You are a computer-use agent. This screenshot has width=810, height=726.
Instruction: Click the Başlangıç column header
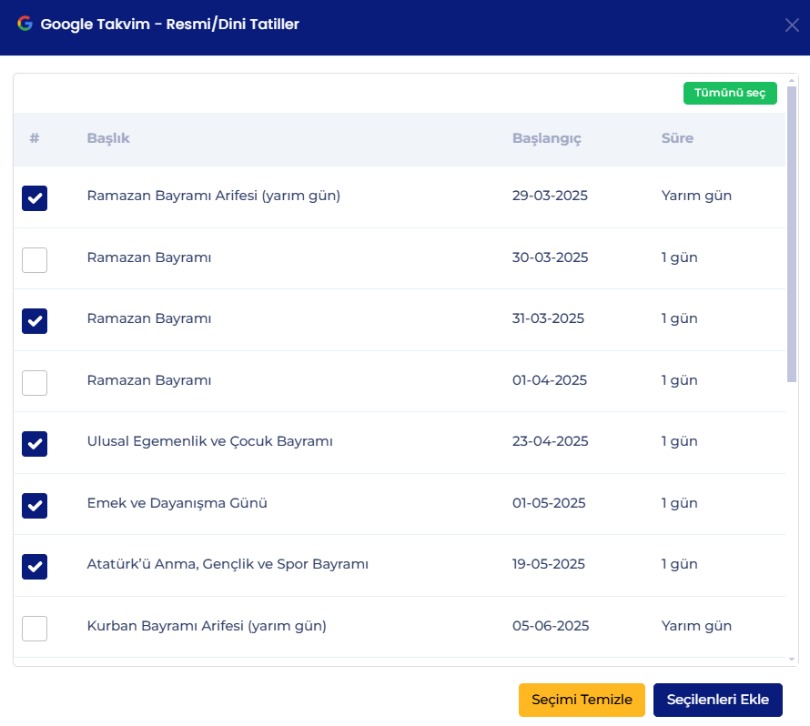546,138
